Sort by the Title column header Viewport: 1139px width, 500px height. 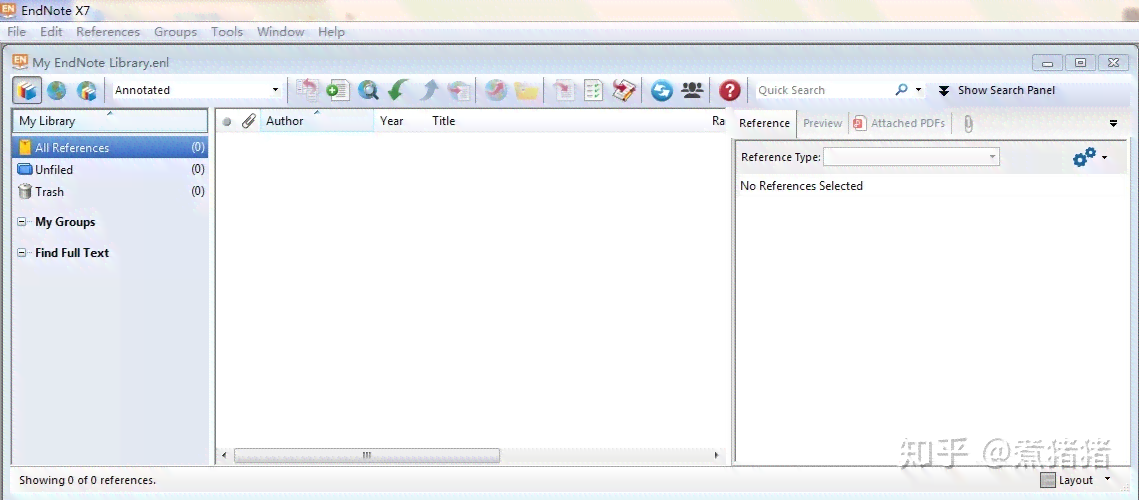(444, 121)
